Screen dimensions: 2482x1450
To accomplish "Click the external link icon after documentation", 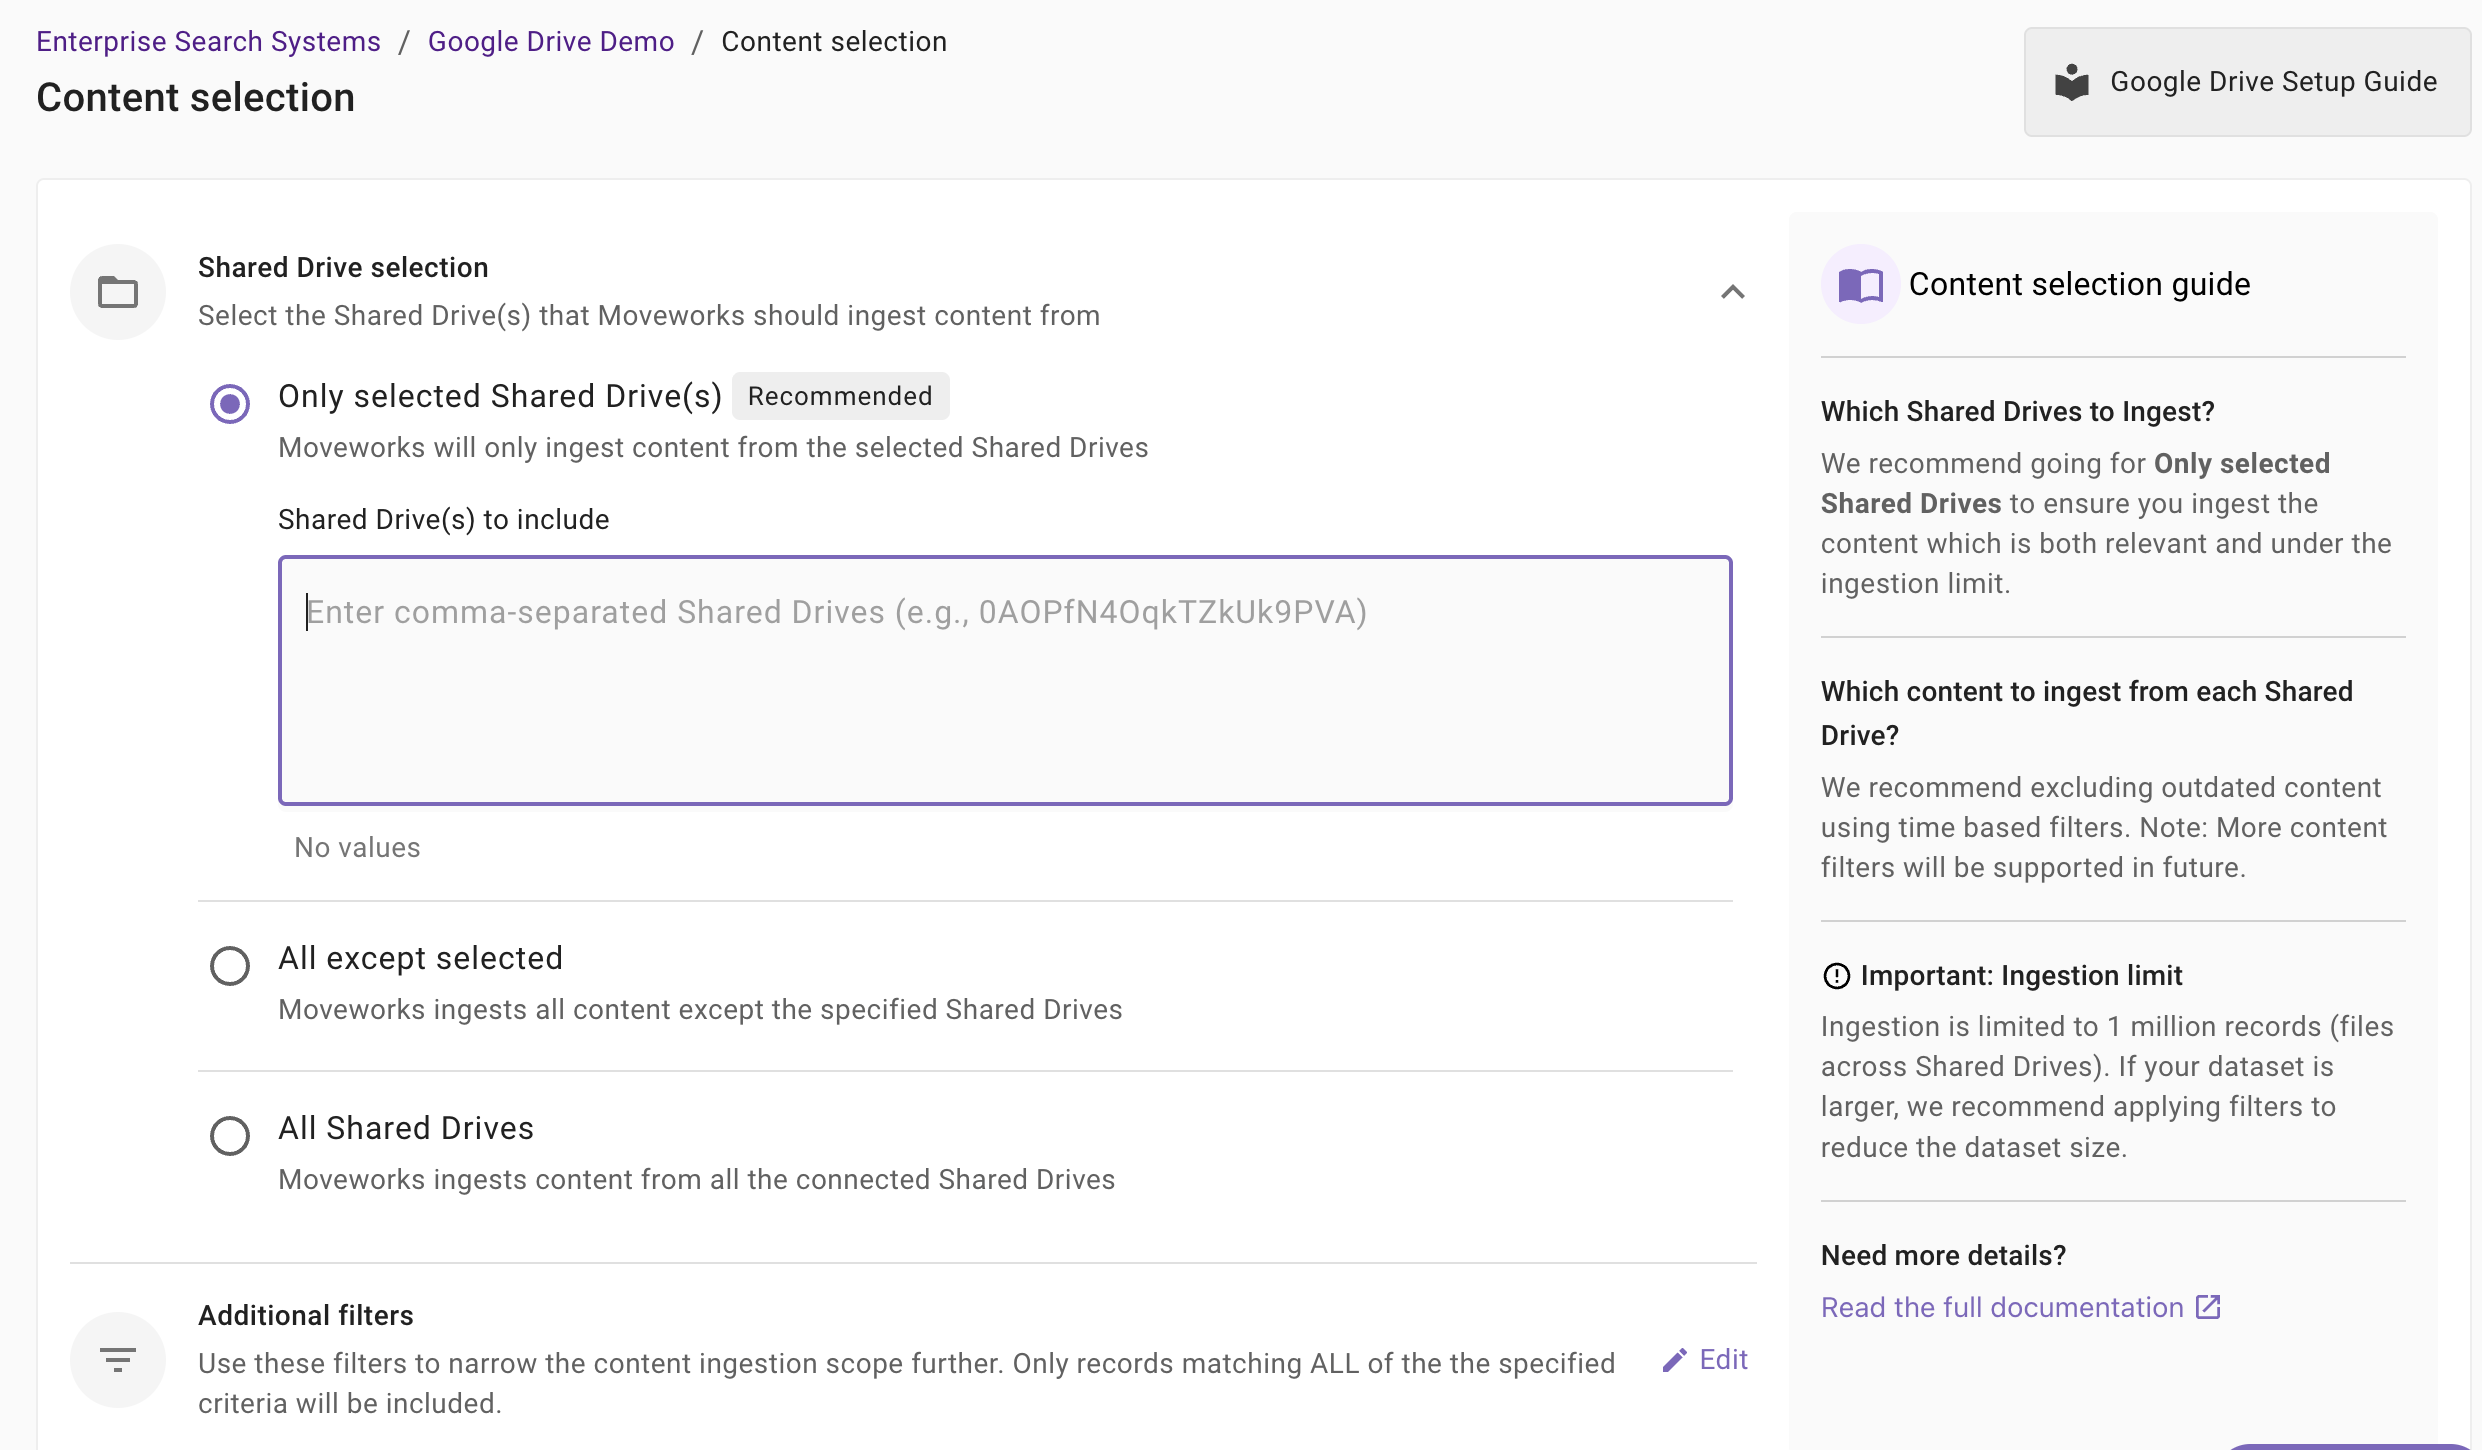I will [2208, 1307].
